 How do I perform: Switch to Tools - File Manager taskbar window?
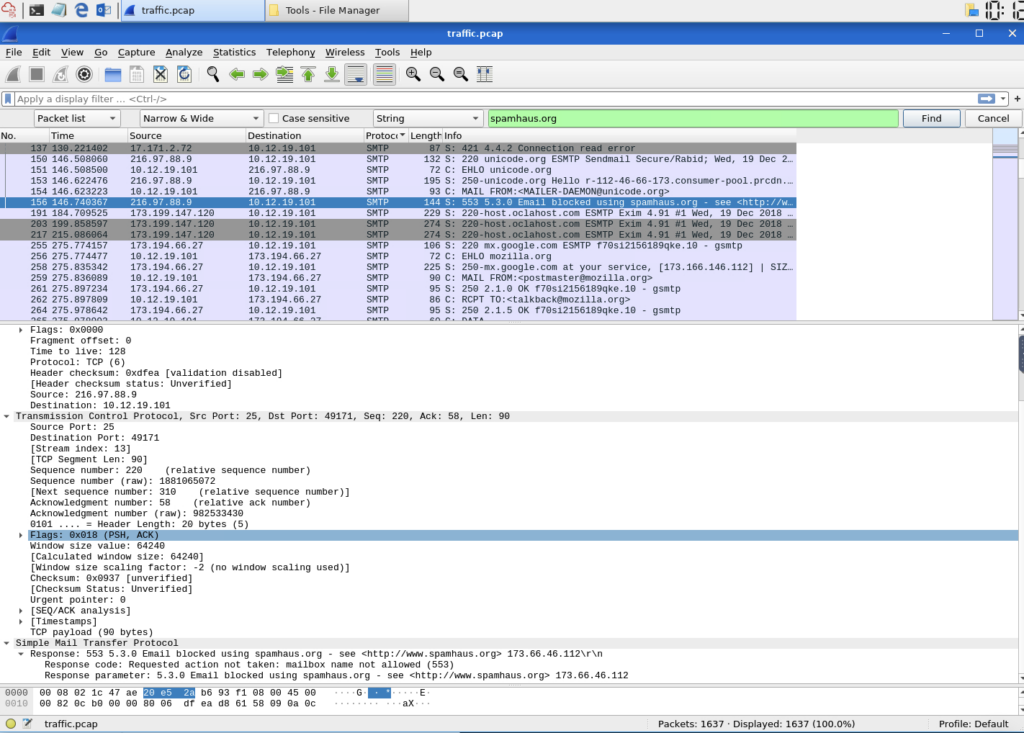pyautogui.click(x=337, y=10)
